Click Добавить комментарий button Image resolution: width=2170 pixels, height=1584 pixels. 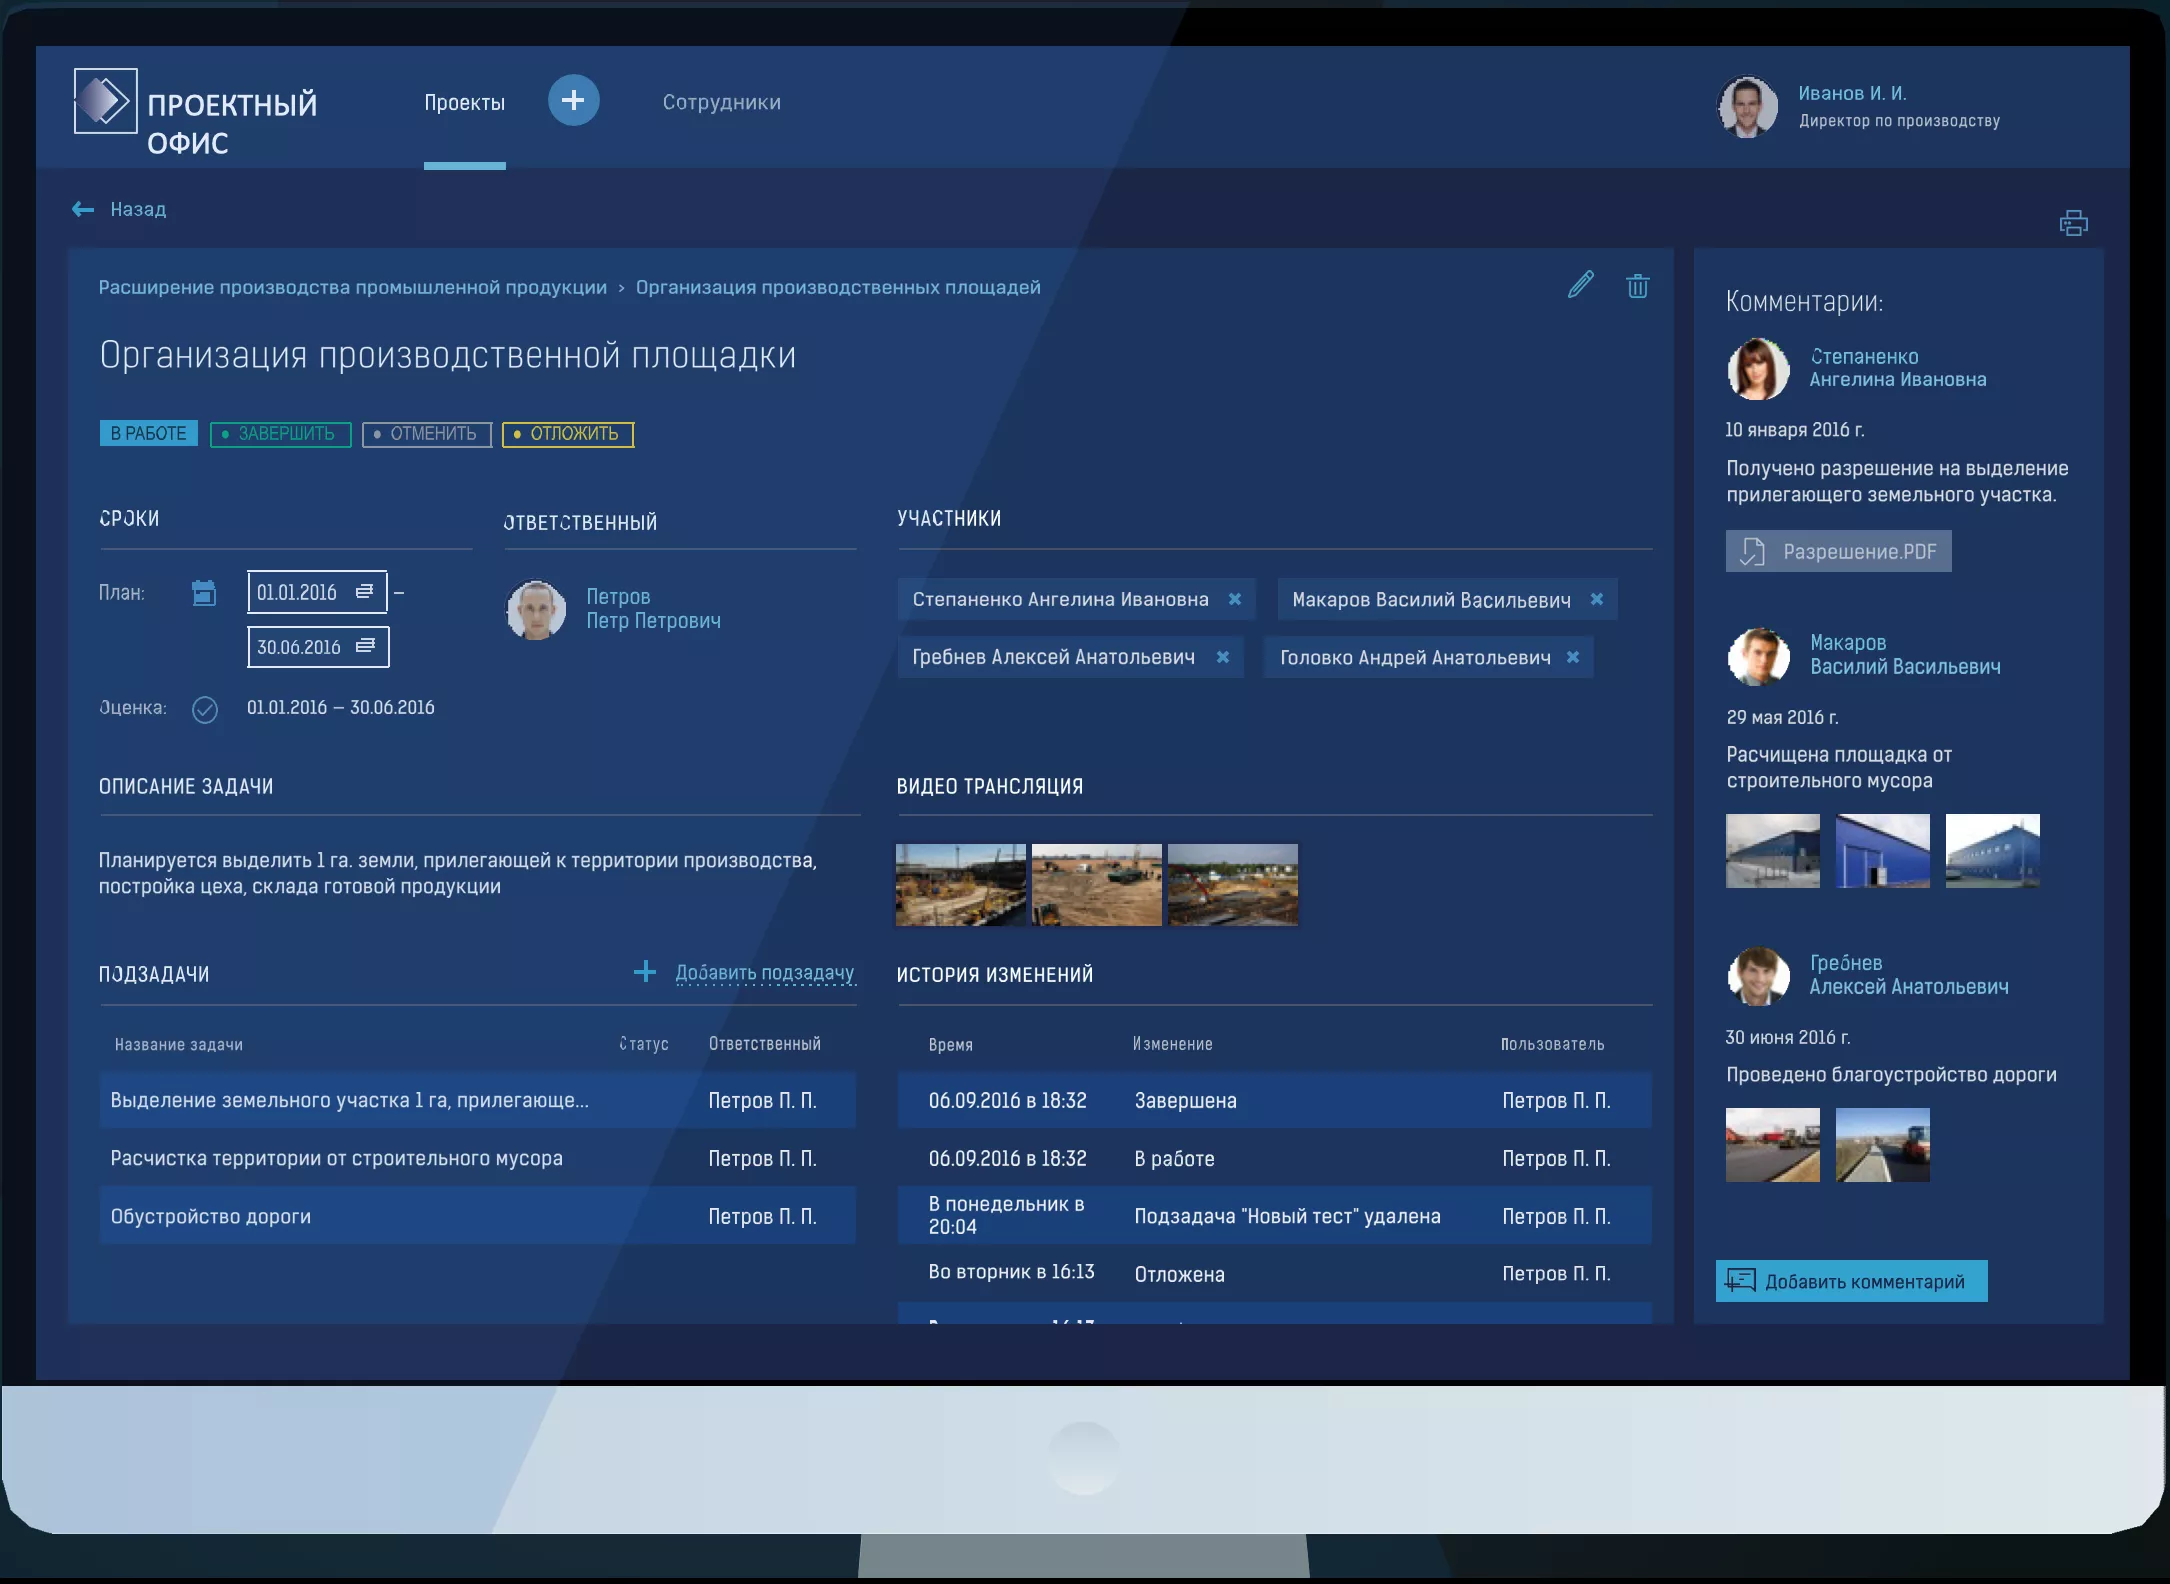tap(1851, 1281)
